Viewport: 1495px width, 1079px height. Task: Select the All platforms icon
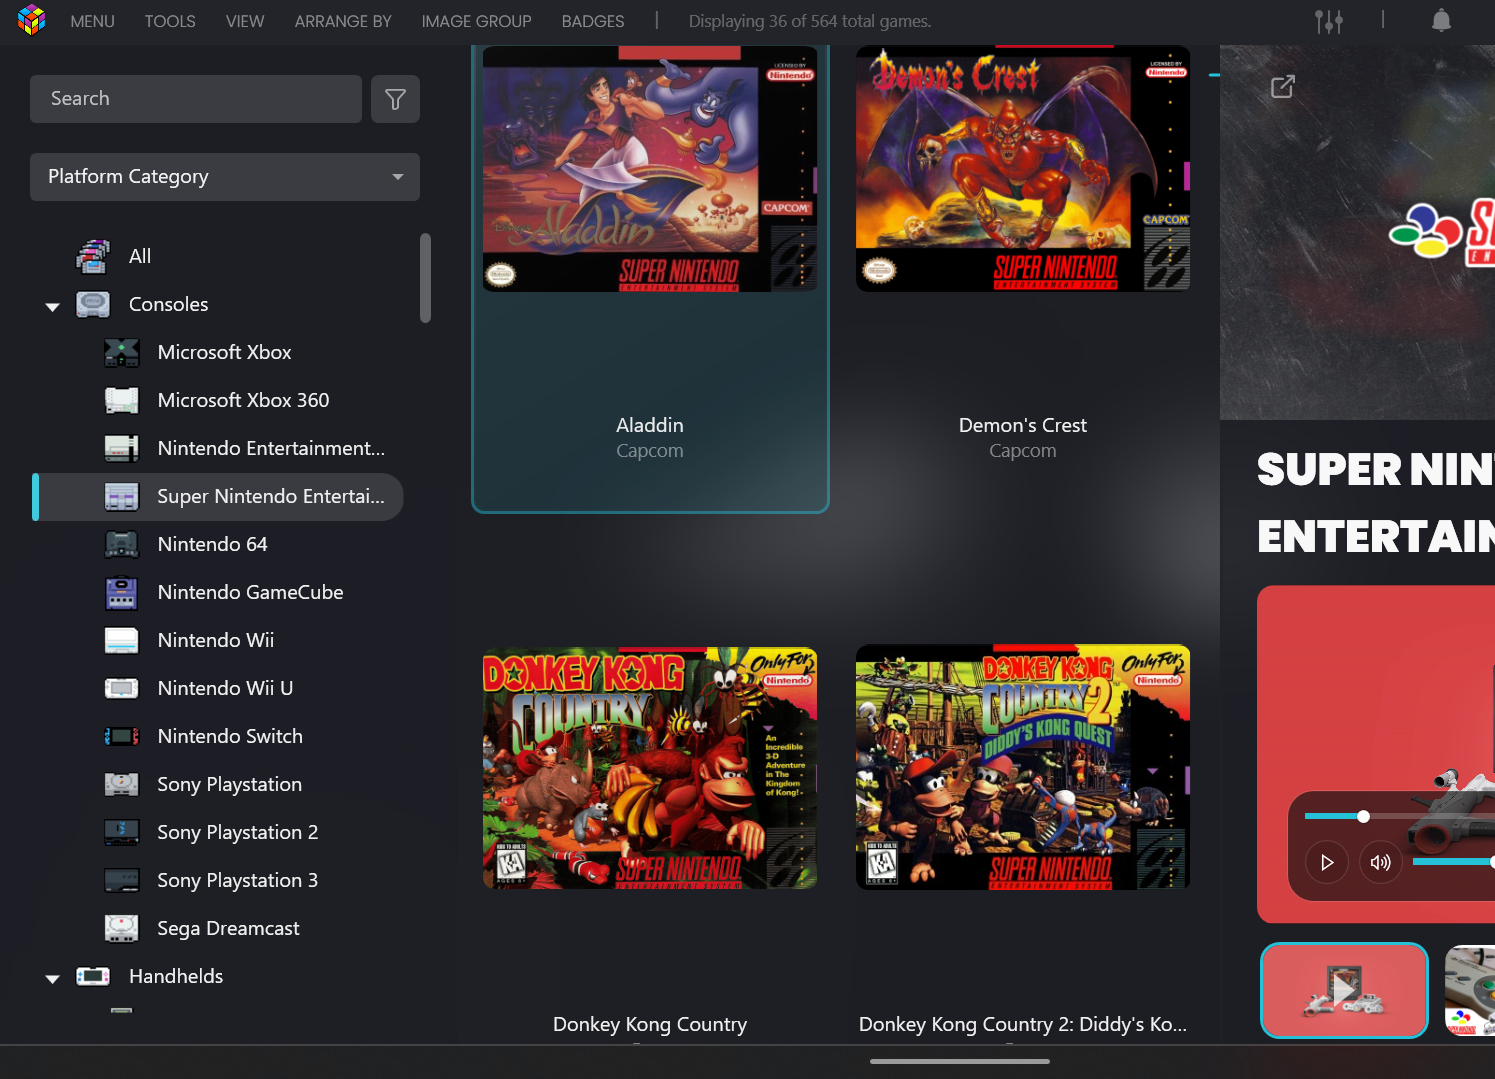[93, 256]
